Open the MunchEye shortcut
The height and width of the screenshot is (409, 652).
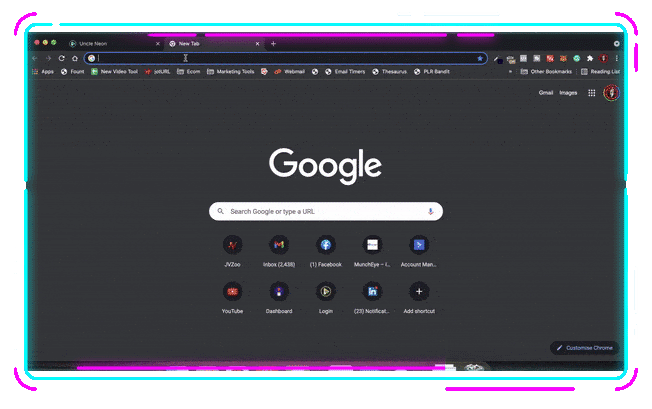point(372,251)
